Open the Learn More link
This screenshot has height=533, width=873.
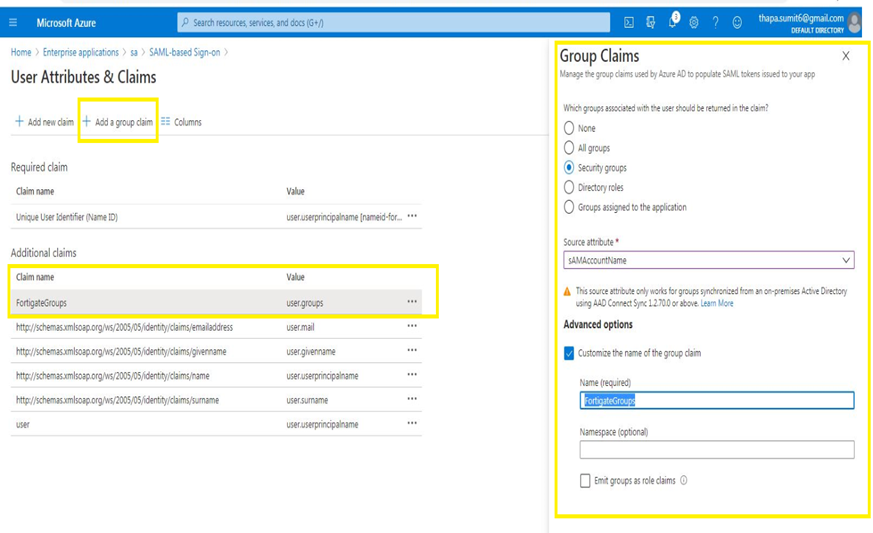(717, 303)
